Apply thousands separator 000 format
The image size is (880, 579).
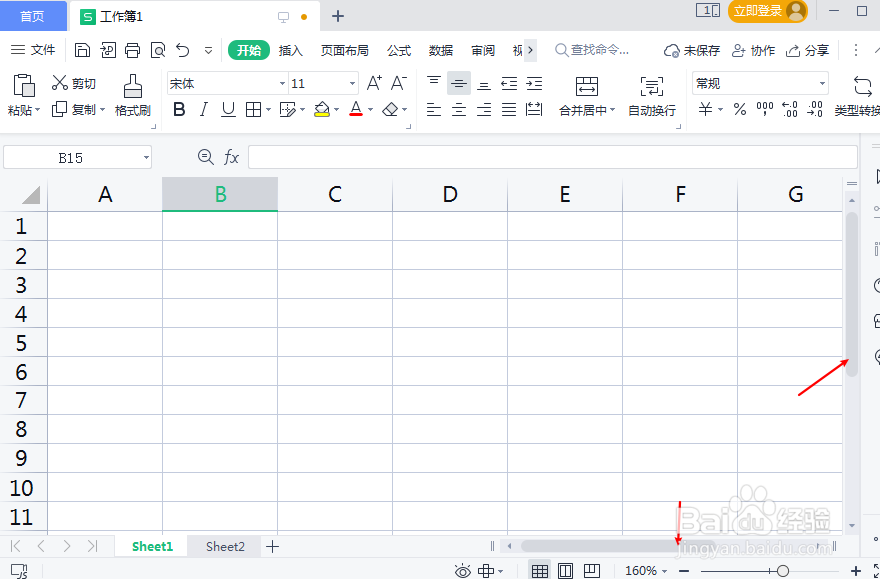click(765, 109)
